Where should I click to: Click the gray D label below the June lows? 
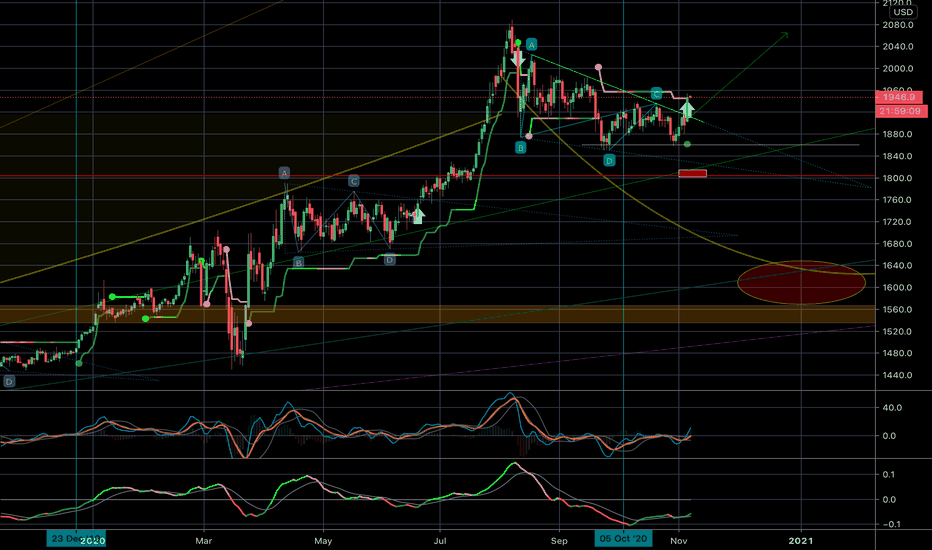(389, 260)
